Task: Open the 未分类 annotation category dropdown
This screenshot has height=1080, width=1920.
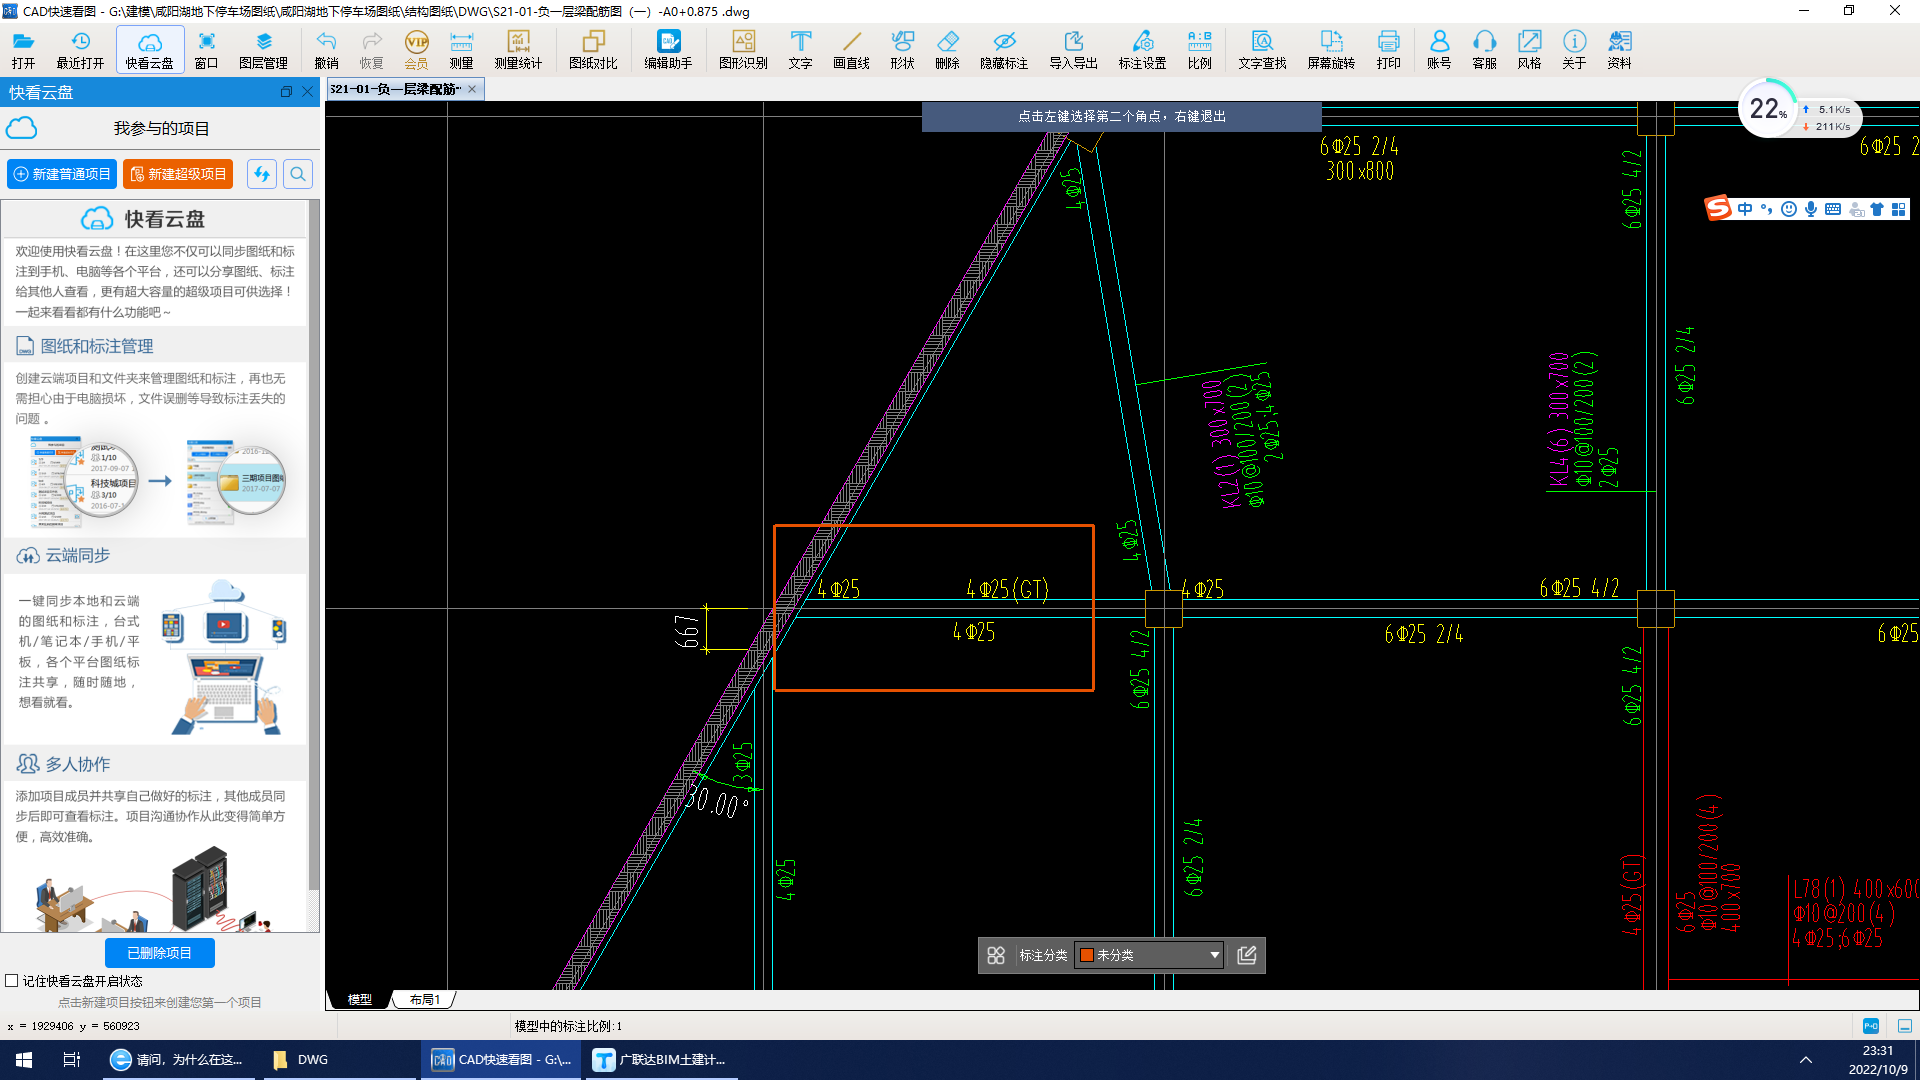Action: (x=1149, y=955)
